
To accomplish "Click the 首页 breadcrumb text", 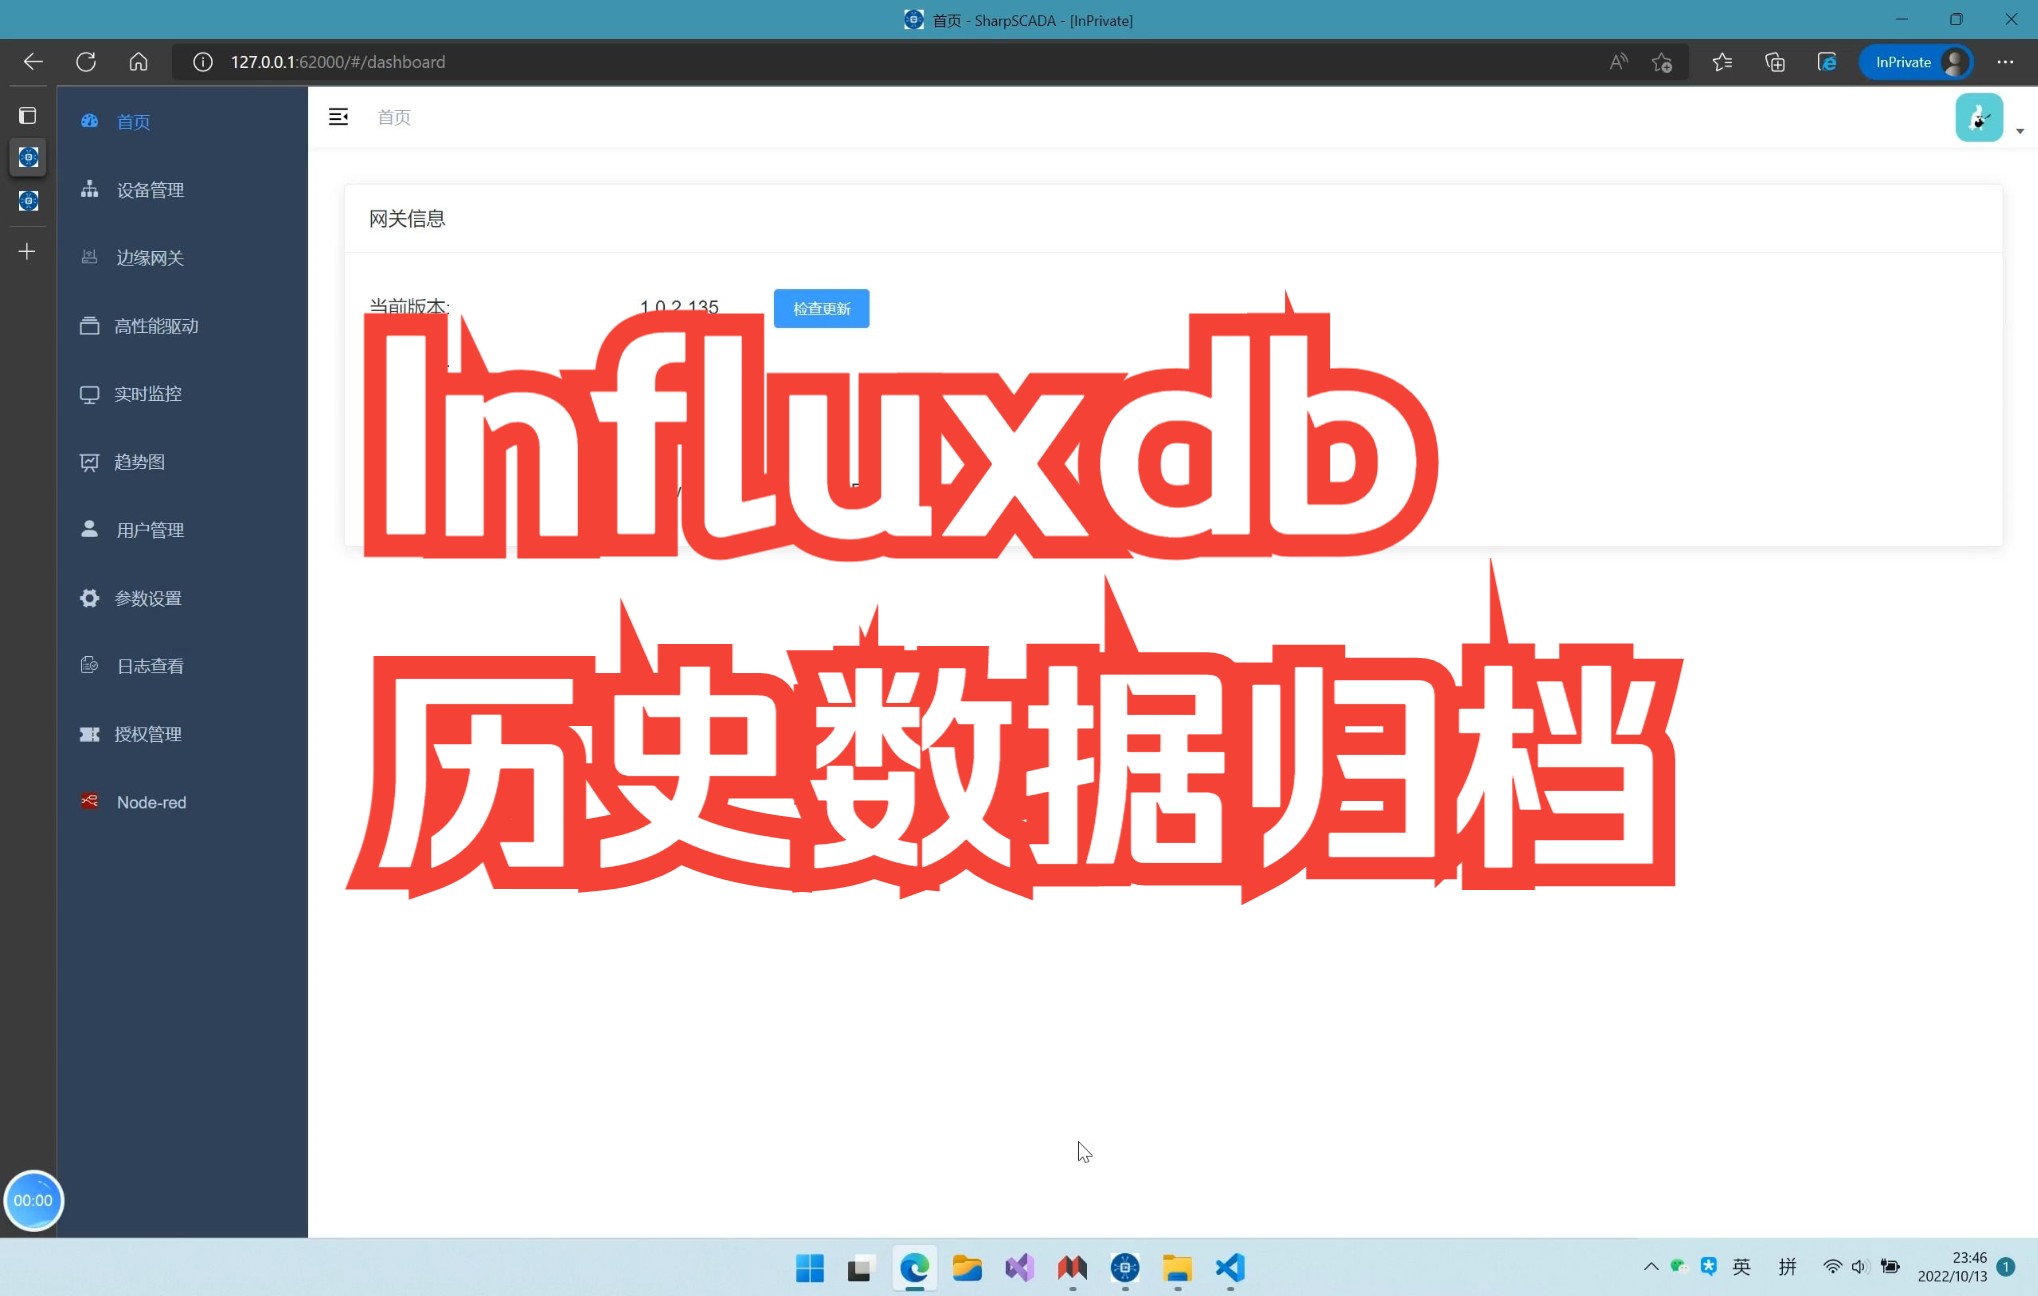I will coord(394,117).
